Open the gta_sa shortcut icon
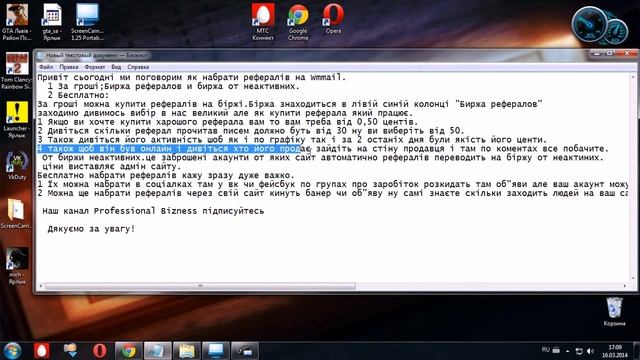Viewport: 640px width, 360px height. point(52,21)
